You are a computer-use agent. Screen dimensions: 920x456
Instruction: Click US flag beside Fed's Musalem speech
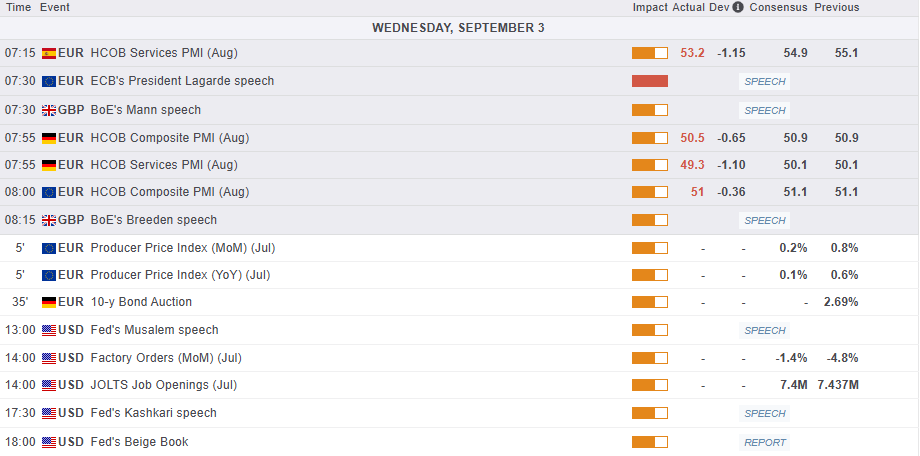[x=48, y=330]
